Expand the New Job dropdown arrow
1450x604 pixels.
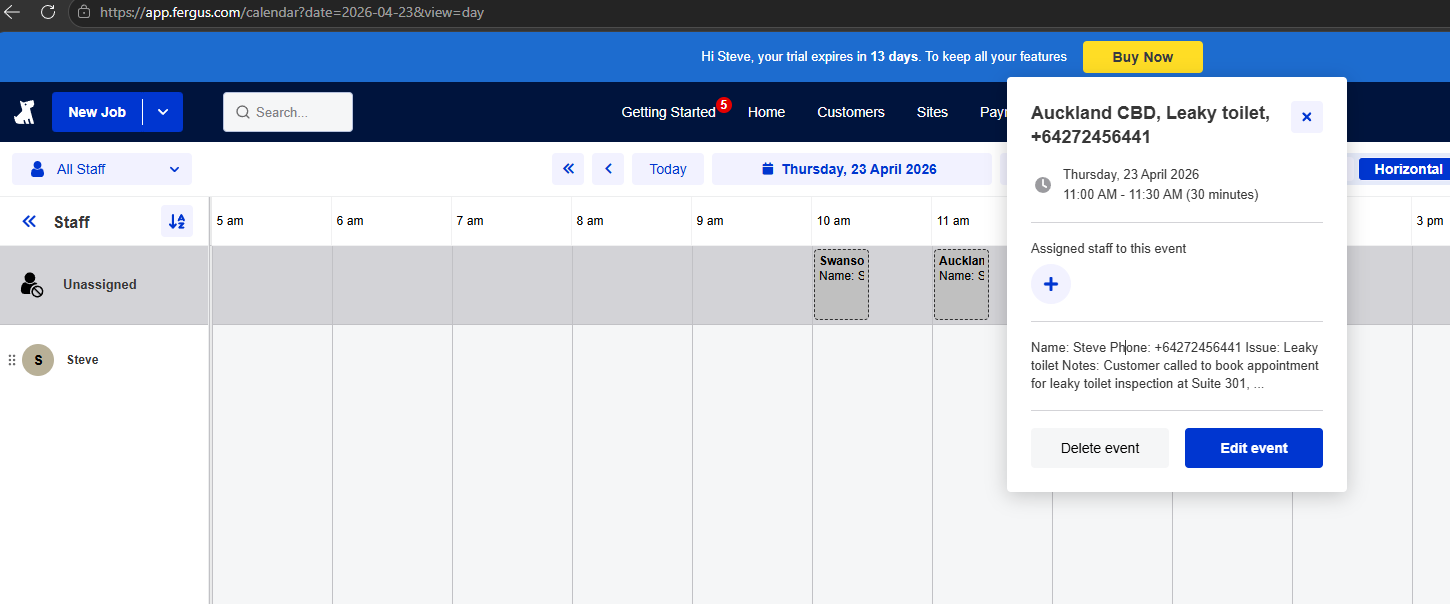(163, 112)
